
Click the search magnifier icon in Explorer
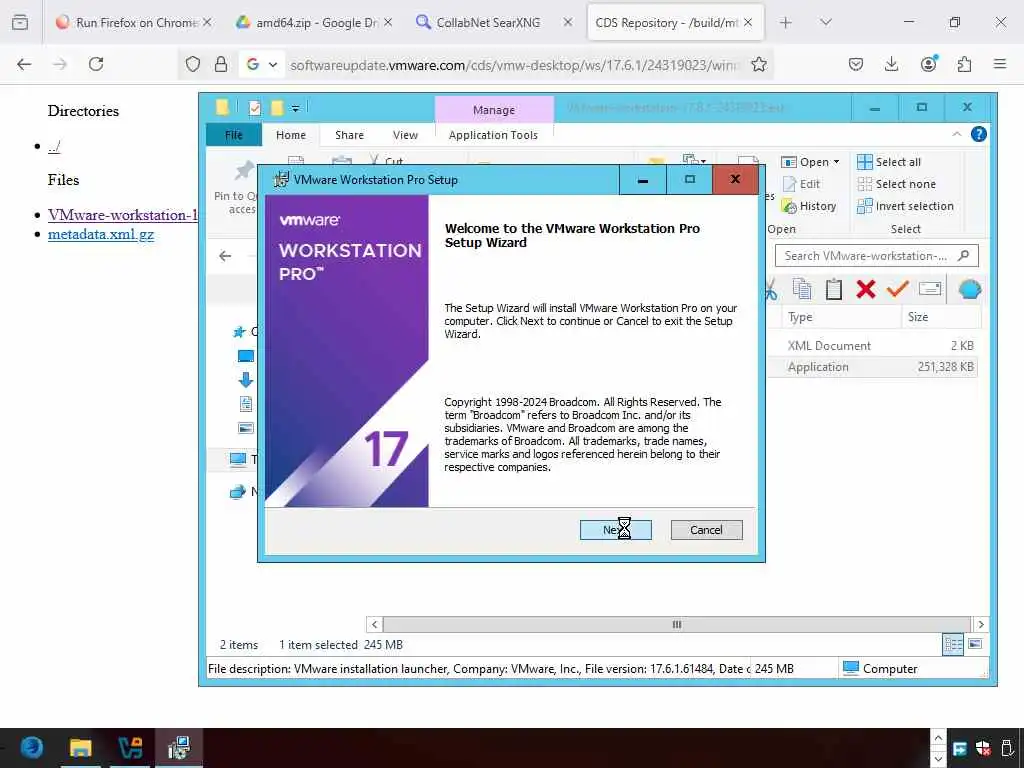963,256
